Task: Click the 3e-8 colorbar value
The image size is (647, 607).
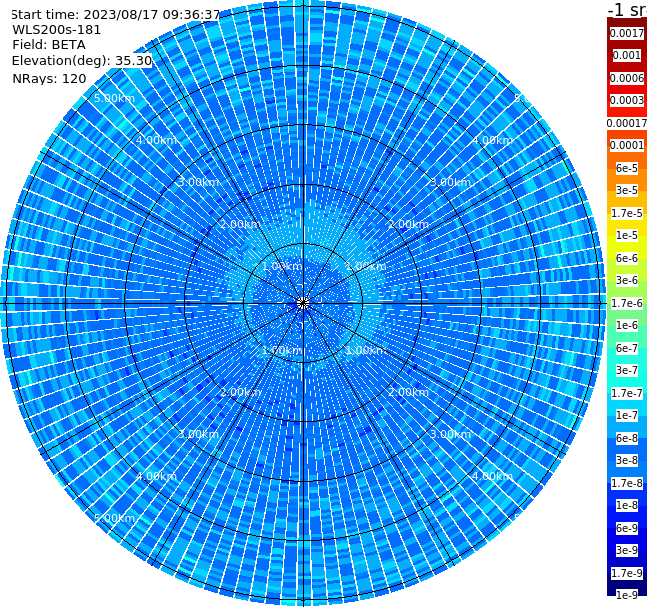Action: pyautogui.click(x=627, y=460)
